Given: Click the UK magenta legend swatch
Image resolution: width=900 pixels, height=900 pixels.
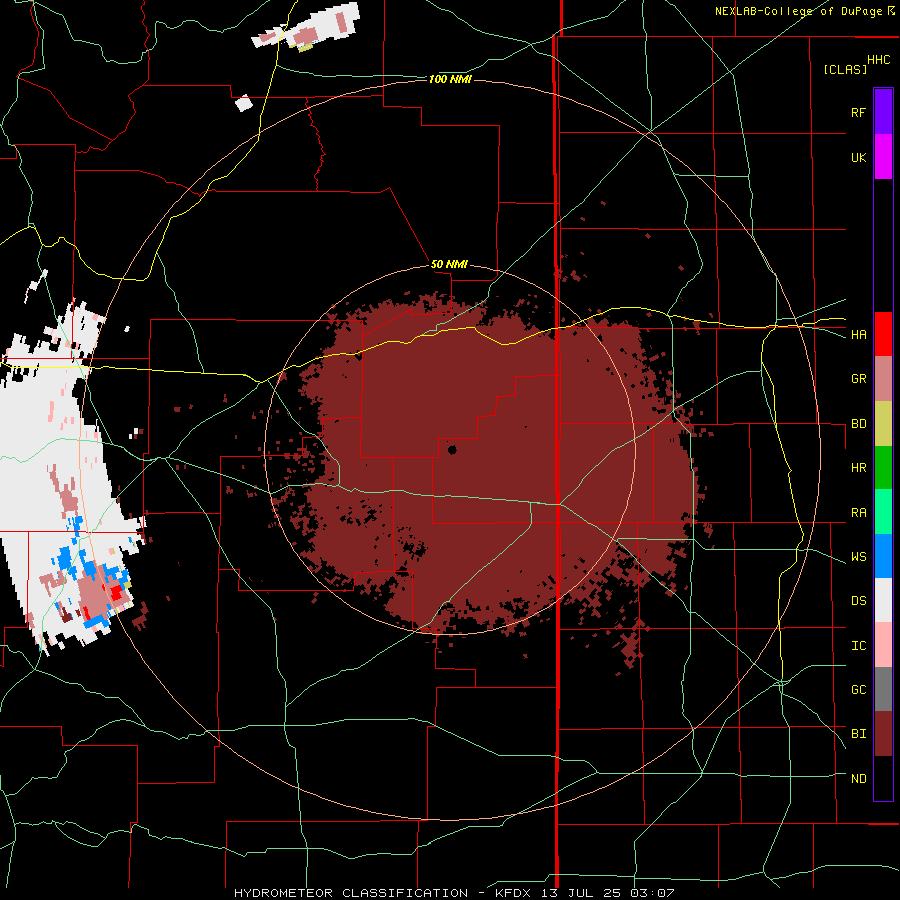Looking at the screenshot, I should [x=883, y=157].
